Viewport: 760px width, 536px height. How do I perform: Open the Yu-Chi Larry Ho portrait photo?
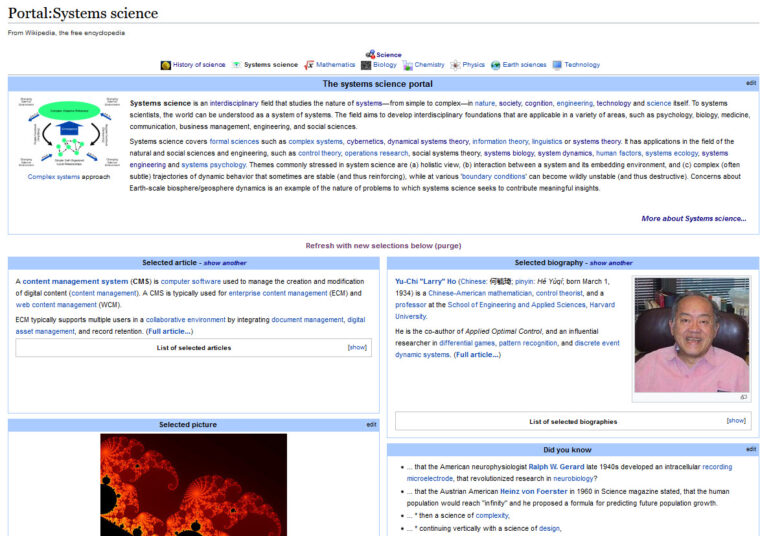(692, 334)
